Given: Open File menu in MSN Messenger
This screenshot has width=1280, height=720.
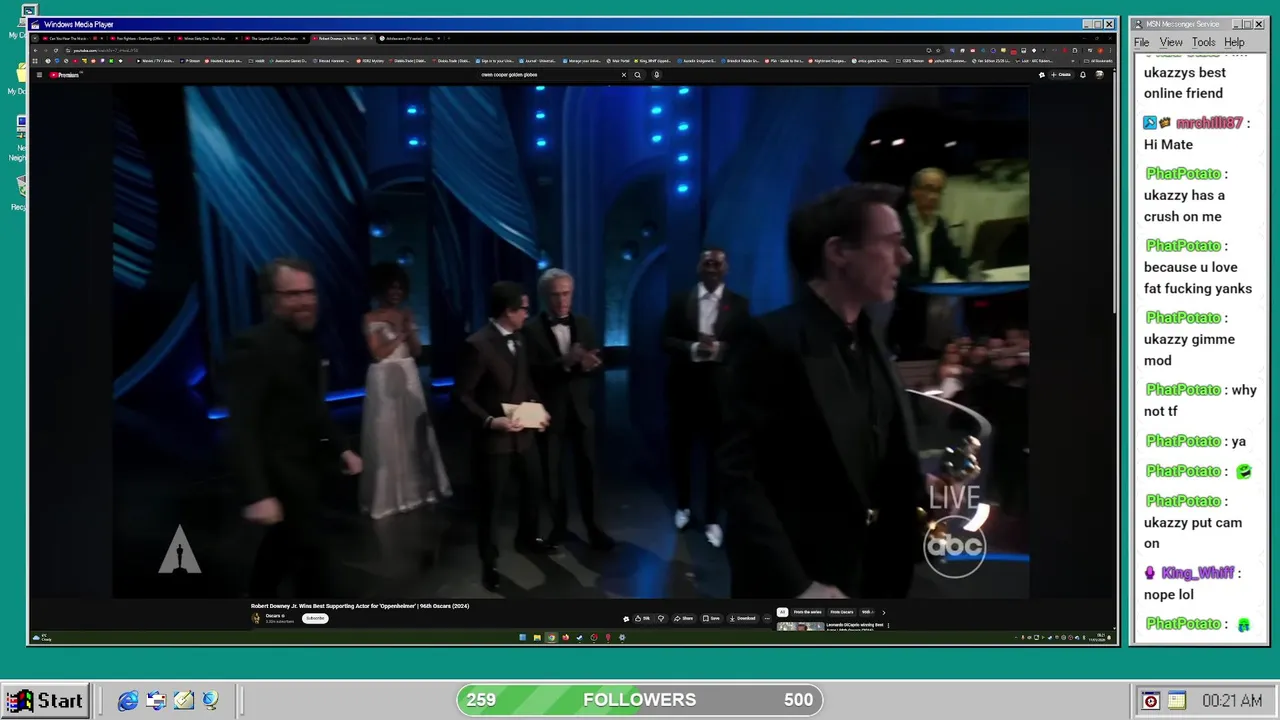Looking at the screenshot, I should coord(1141,42).
